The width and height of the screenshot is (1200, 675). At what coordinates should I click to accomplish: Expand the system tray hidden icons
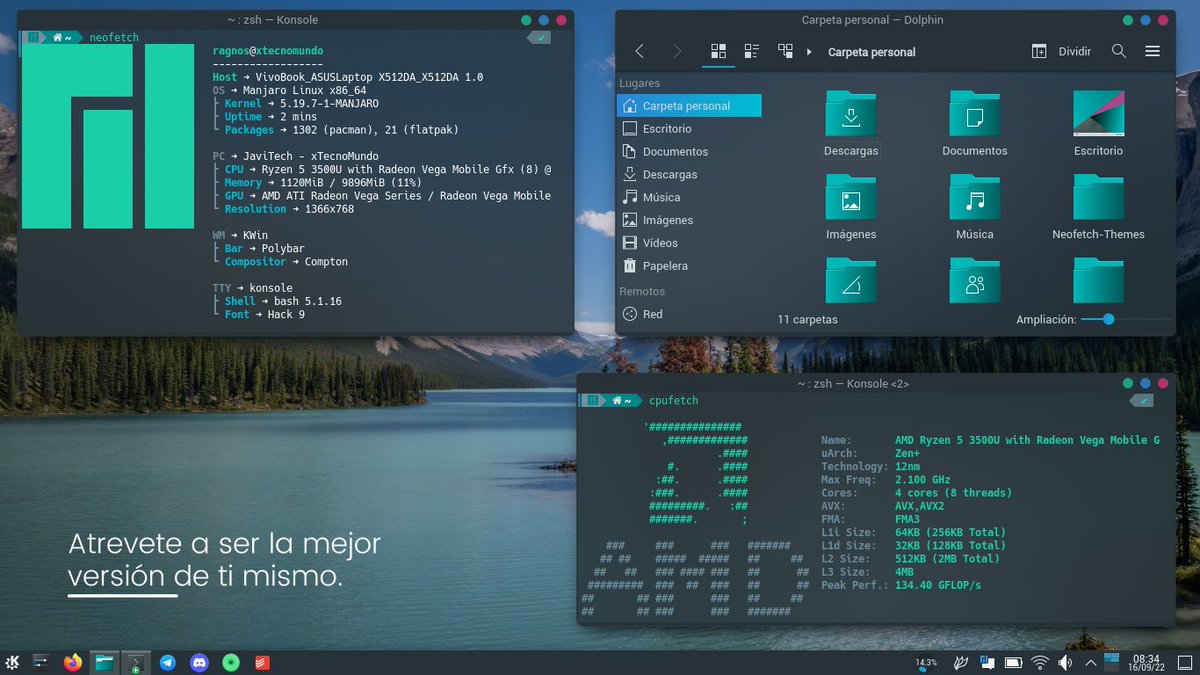[1092, 662]
